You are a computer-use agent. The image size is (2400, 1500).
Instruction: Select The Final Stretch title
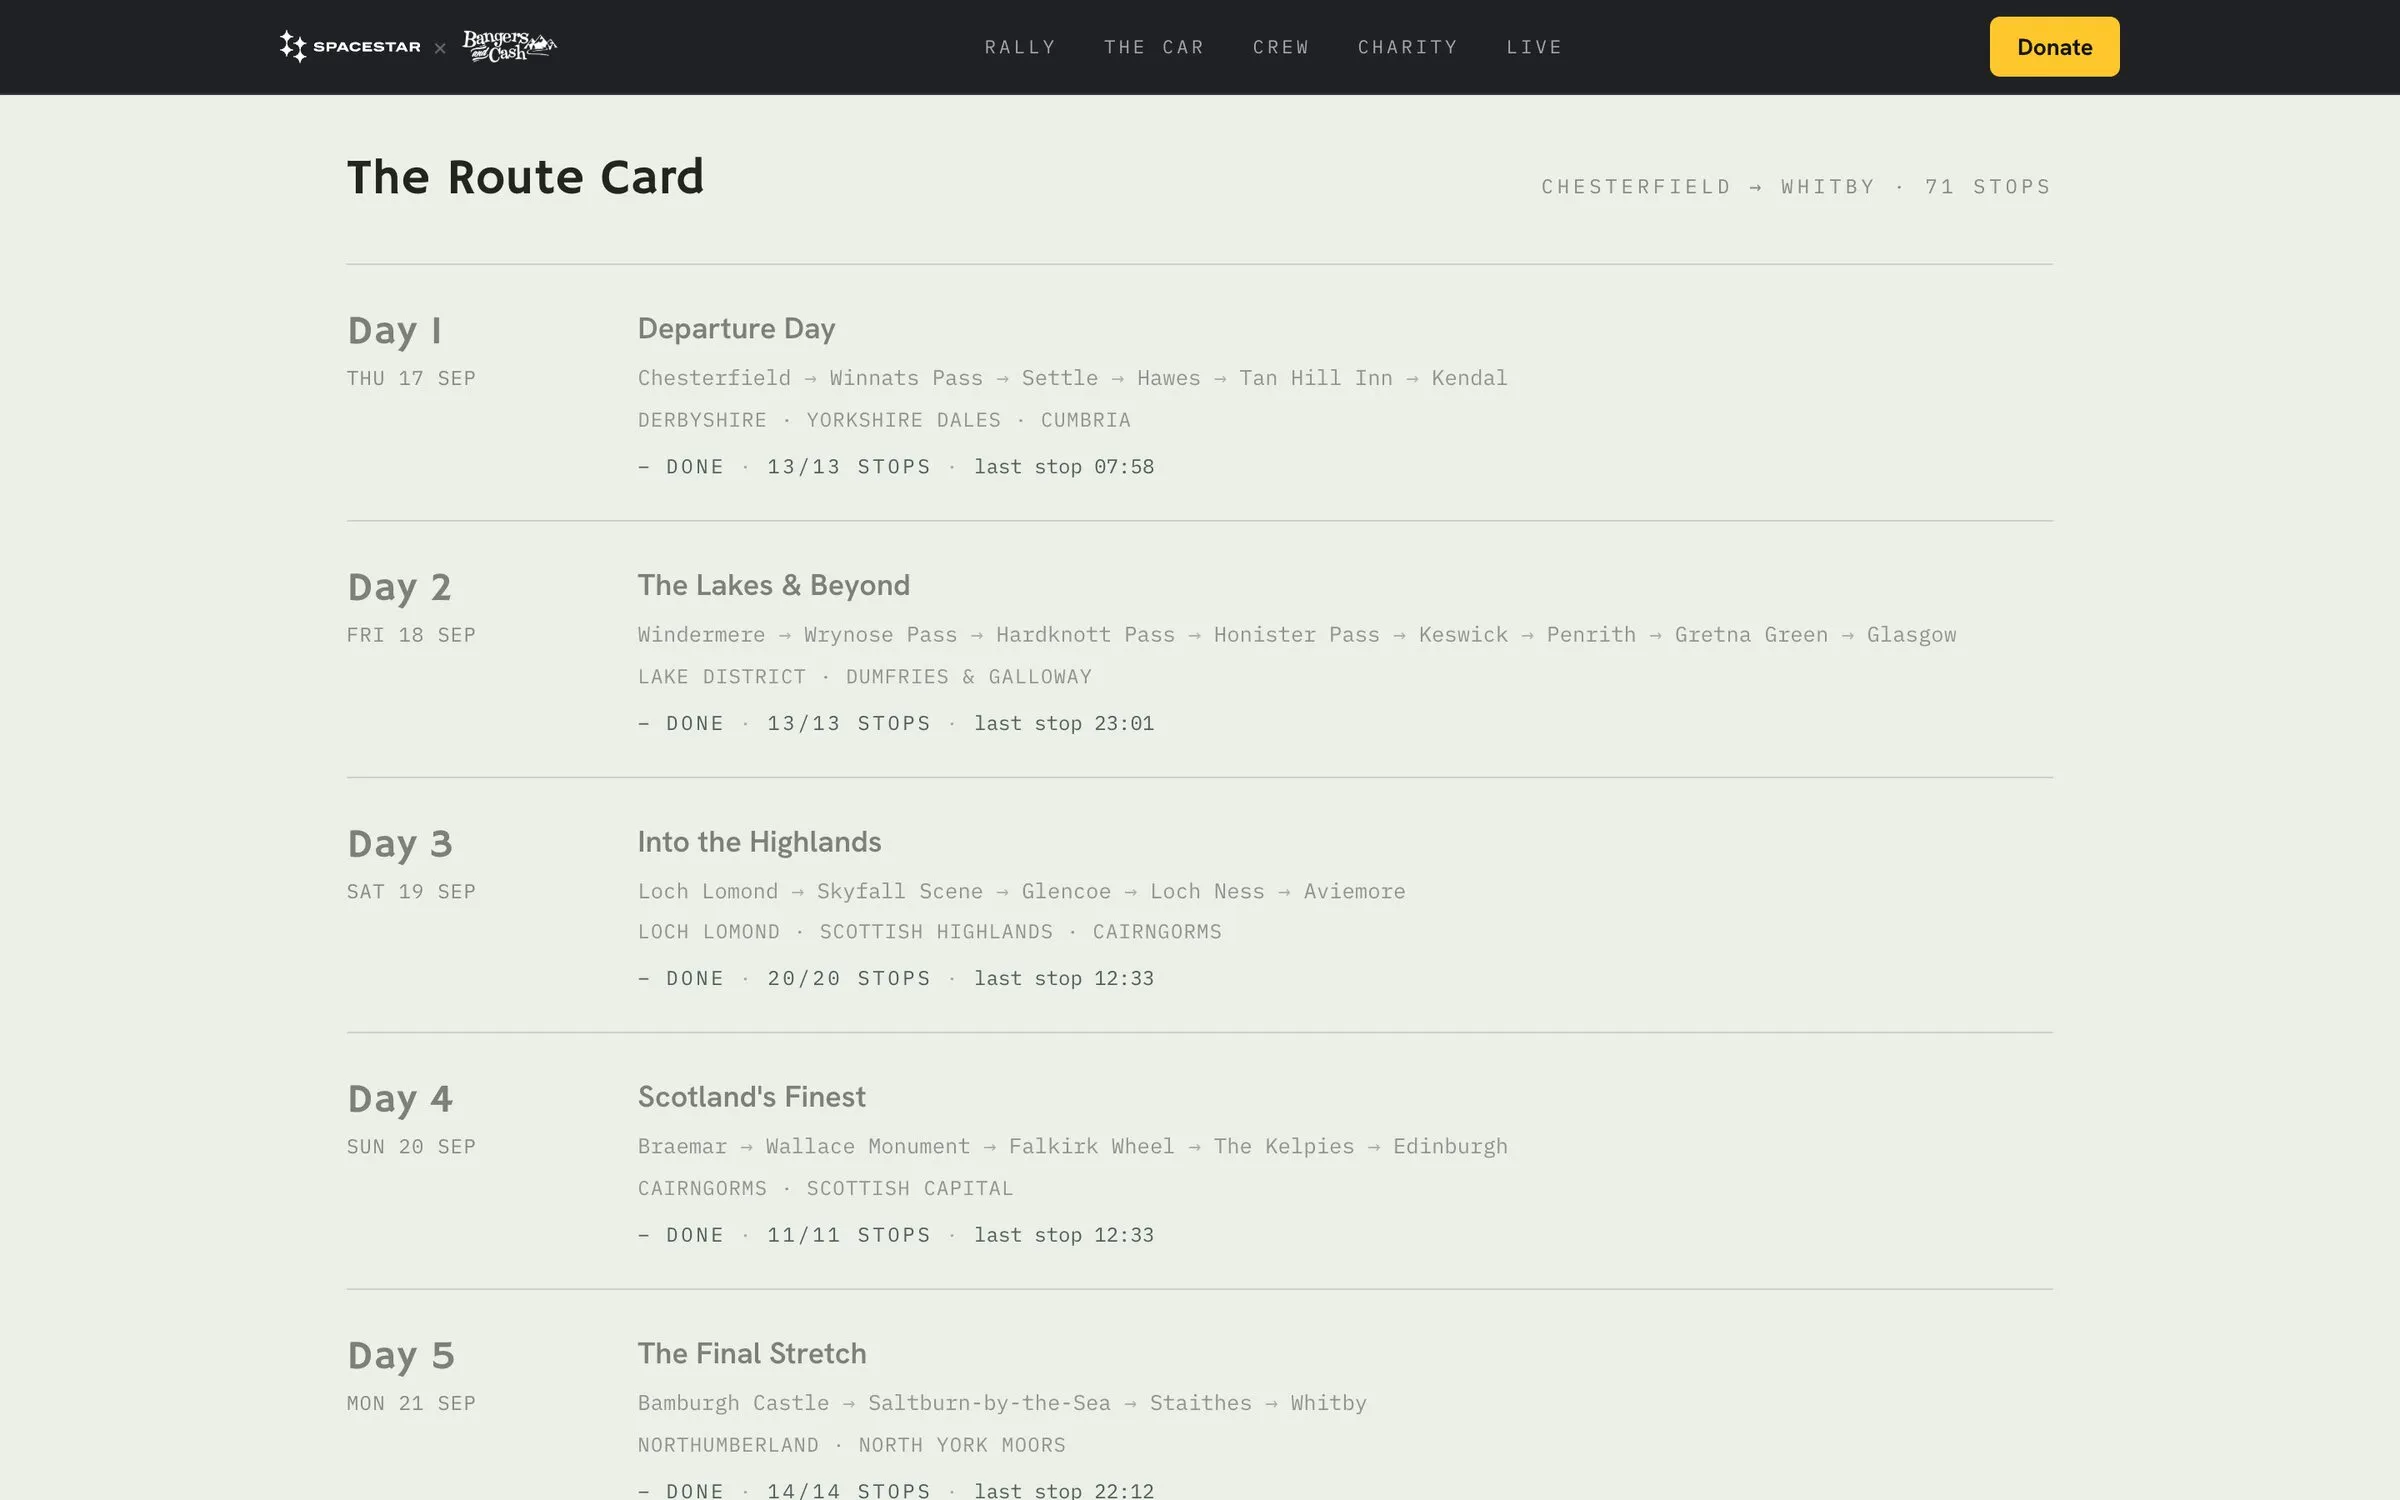pos(752,1354)
